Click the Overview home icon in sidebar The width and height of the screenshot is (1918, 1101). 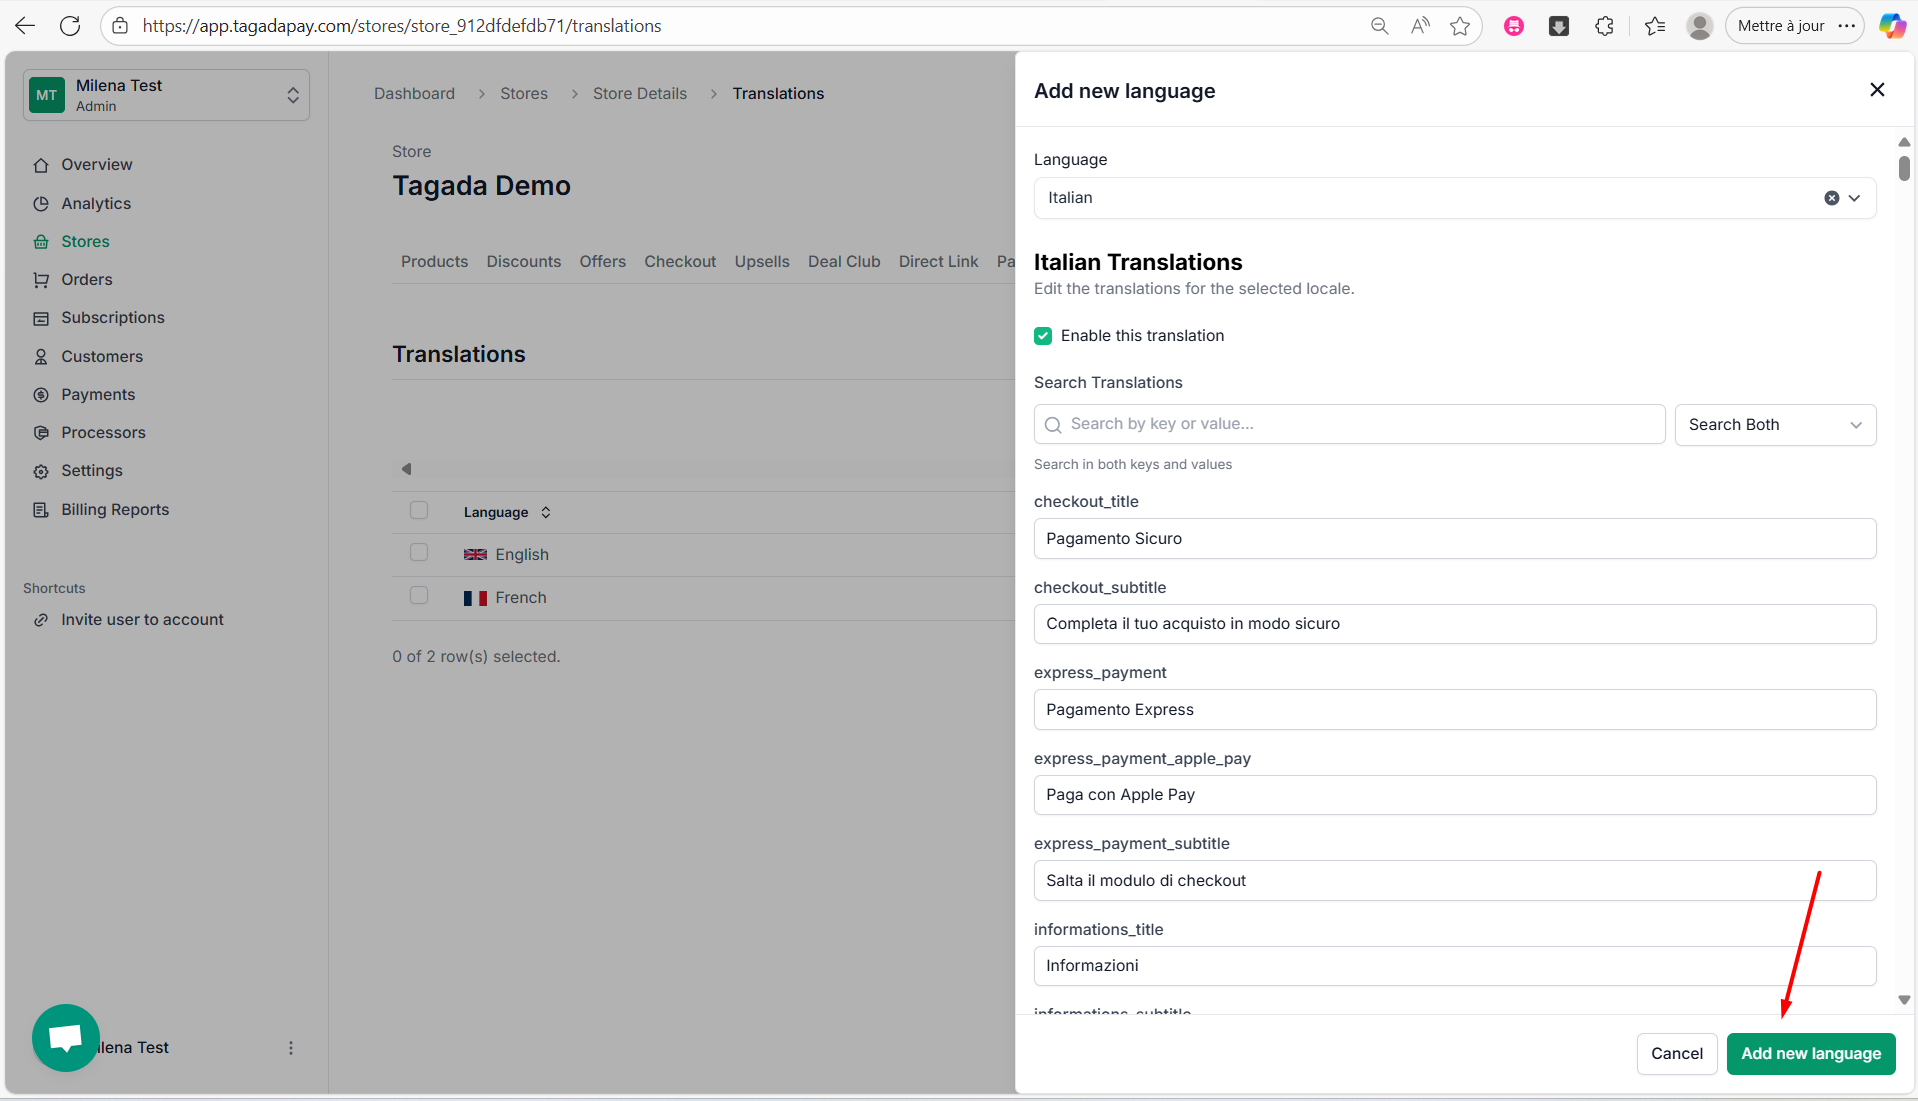(x=41, y=165)
